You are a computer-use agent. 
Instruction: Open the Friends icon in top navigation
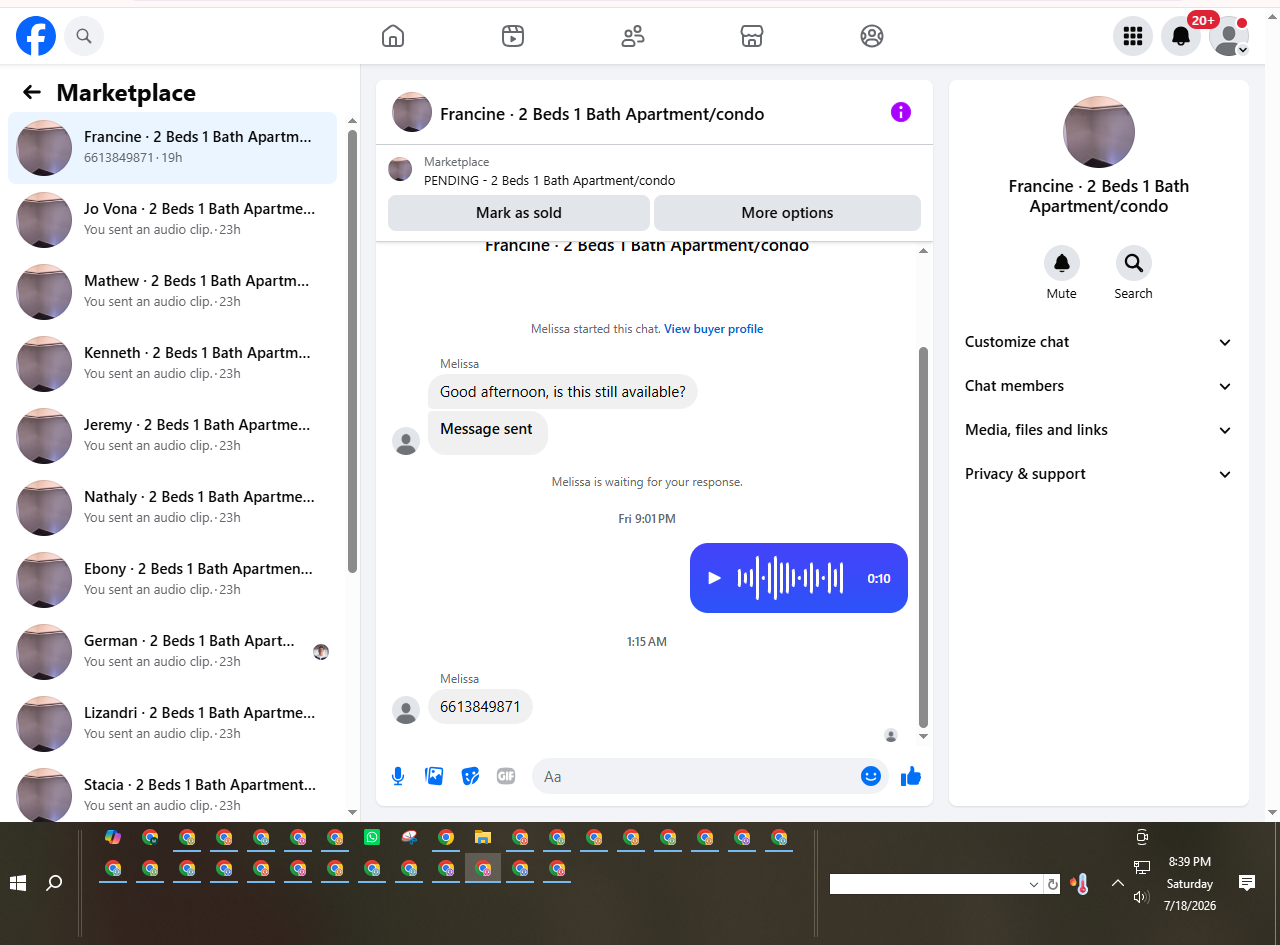(x=633, y=36)
